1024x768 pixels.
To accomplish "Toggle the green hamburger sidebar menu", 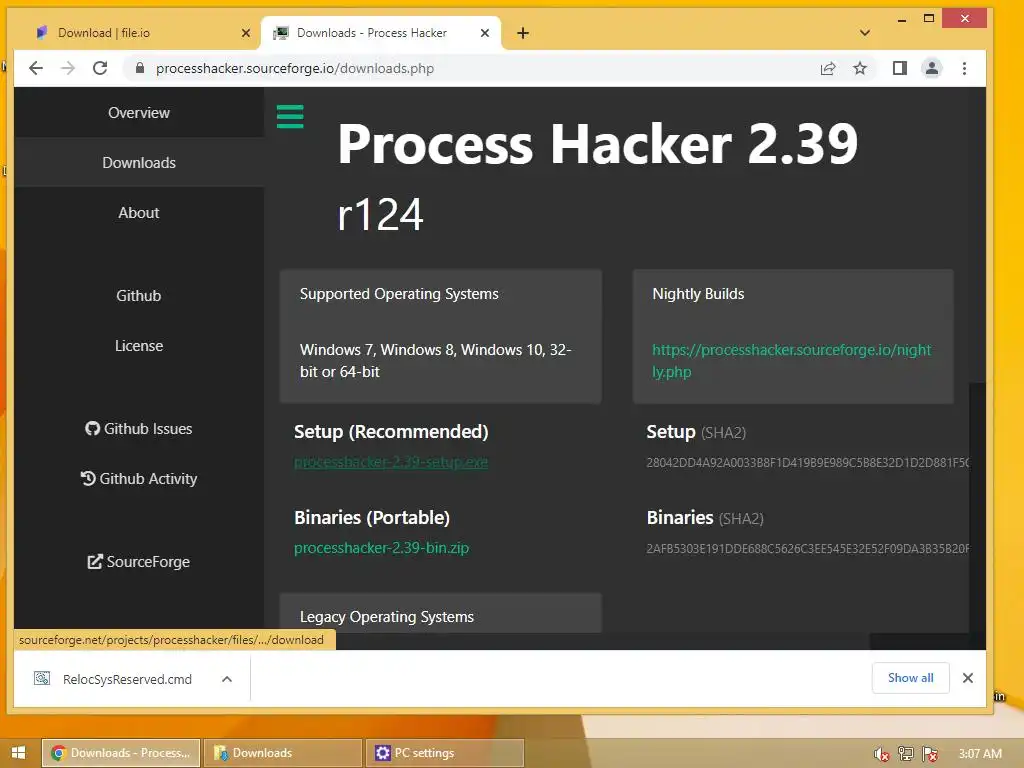I will pyautogui.click(x=290, y=116).
